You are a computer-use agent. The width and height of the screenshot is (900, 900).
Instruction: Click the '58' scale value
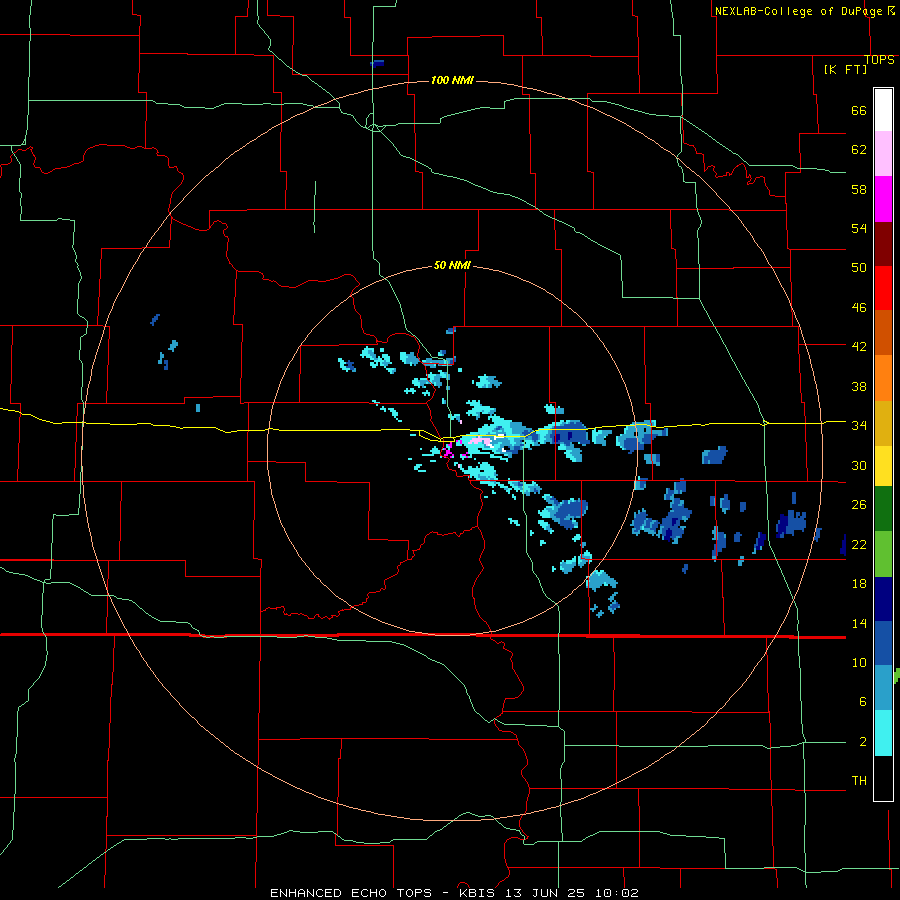tap(859, 189)
